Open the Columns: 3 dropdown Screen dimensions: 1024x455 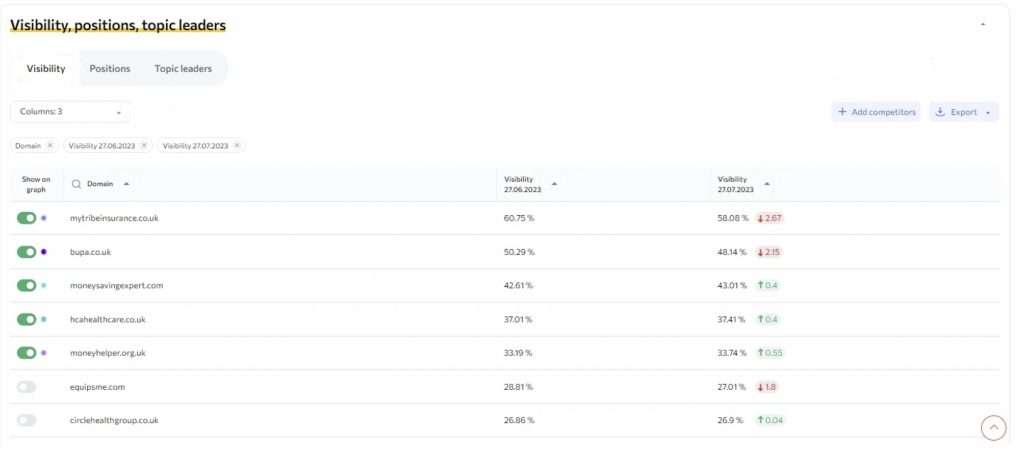coord(71,112)
